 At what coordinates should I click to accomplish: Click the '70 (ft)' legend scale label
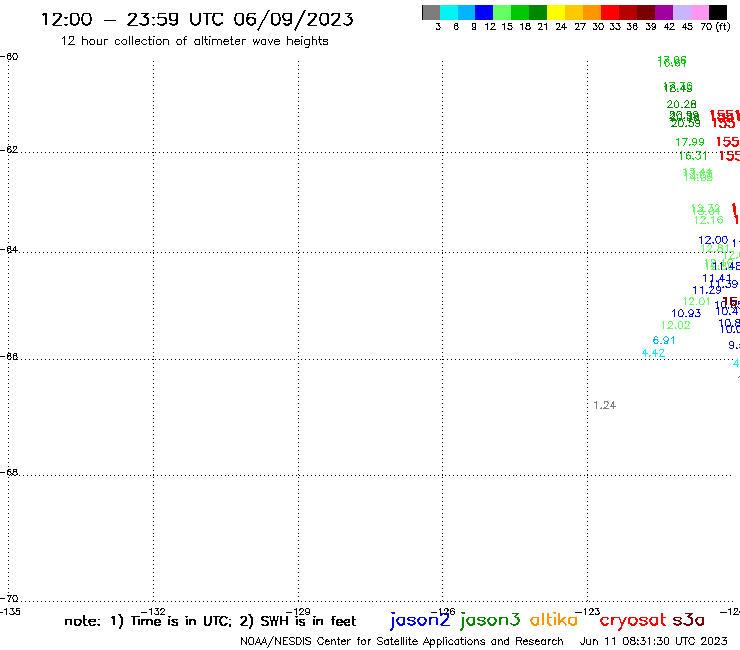715,27
